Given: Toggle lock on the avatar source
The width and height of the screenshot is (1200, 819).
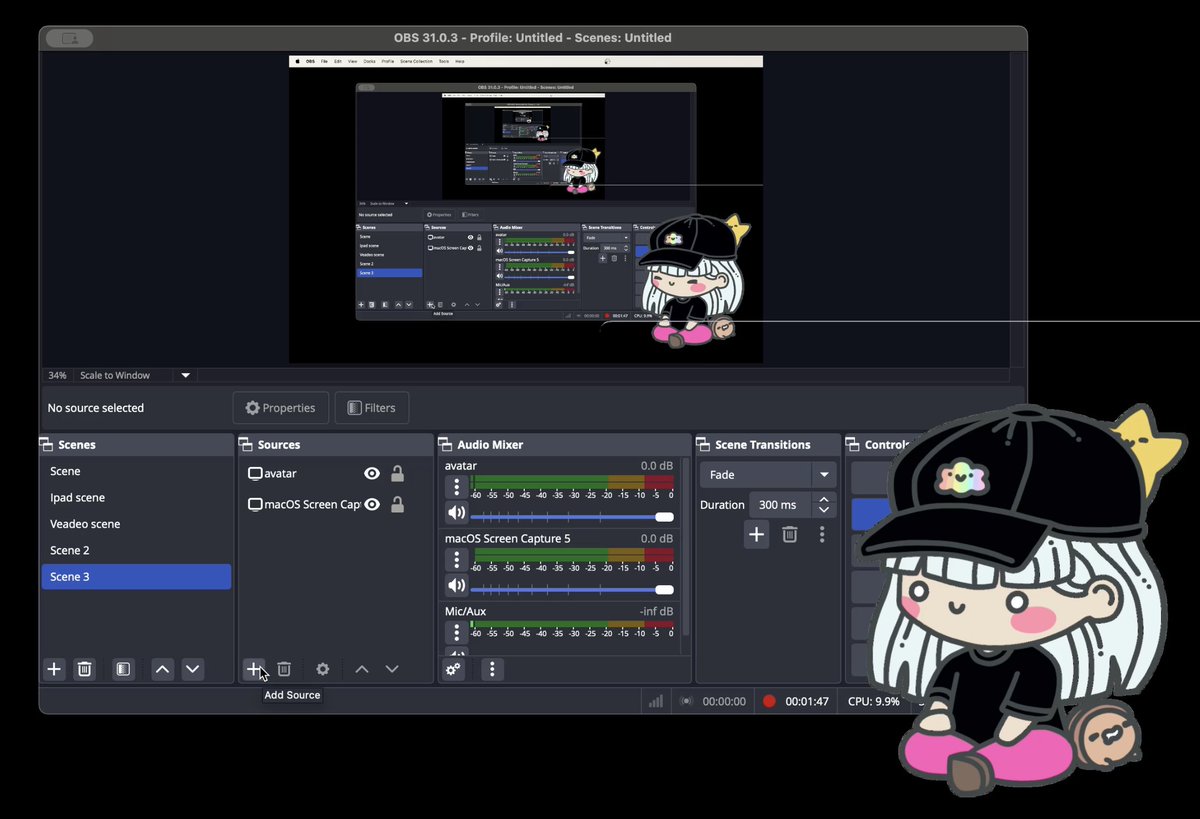Looking at the screenshot, I should coord(397,474).
